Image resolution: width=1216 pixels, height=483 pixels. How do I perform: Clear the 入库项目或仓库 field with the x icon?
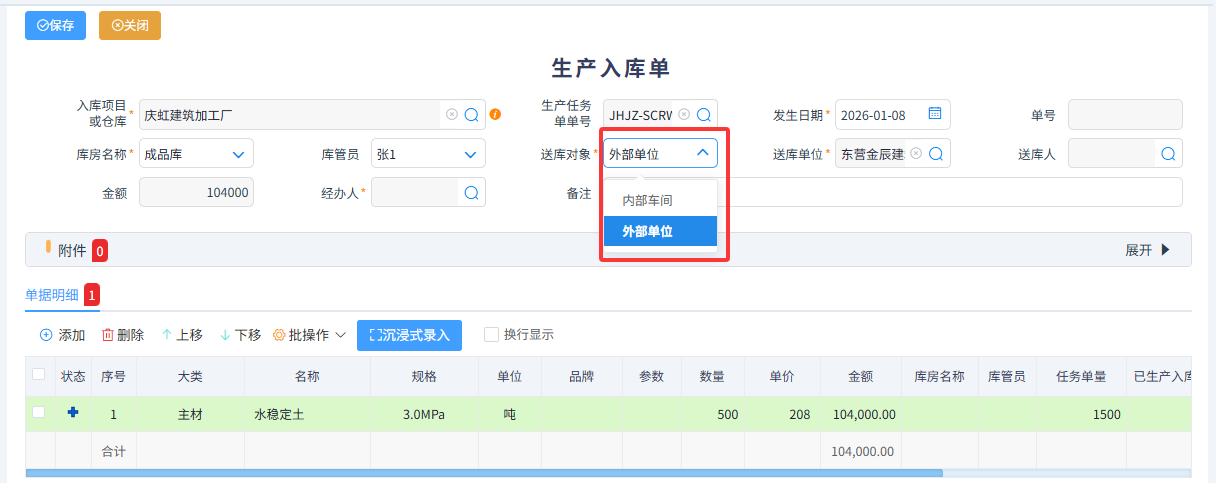452,115
